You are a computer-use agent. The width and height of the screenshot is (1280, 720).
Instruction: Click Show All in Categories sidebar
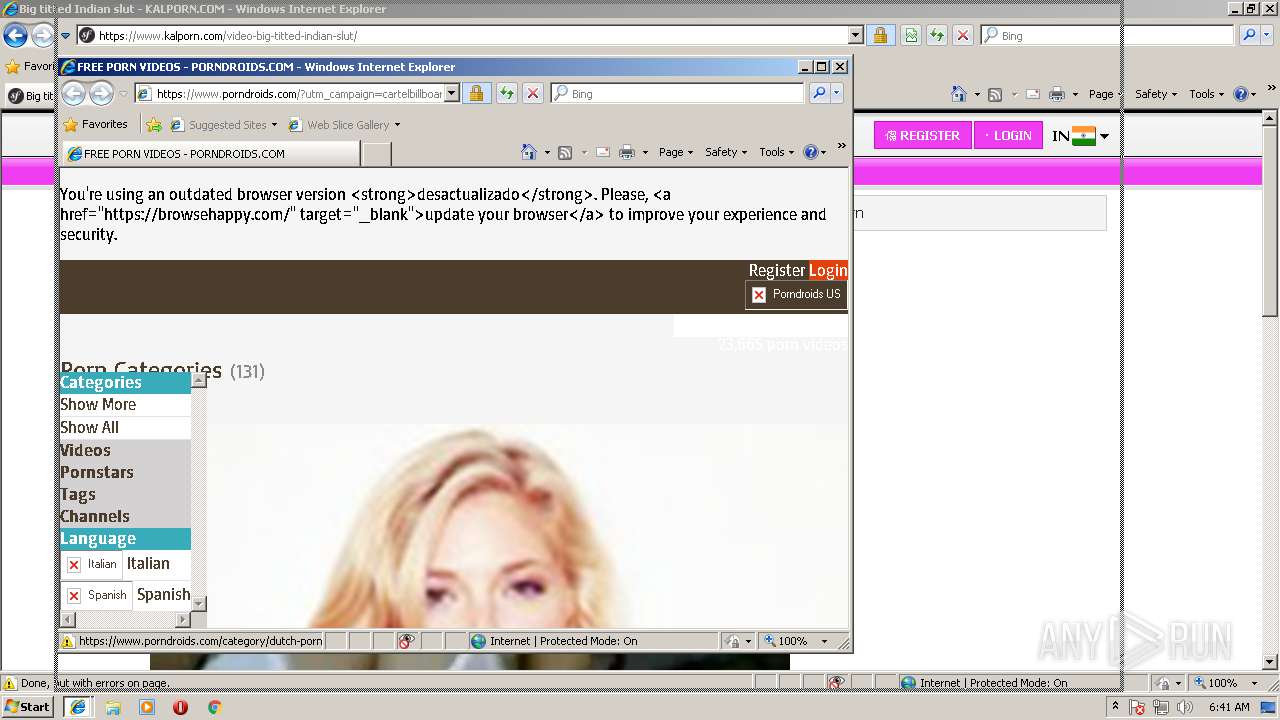tap(89, 427)
